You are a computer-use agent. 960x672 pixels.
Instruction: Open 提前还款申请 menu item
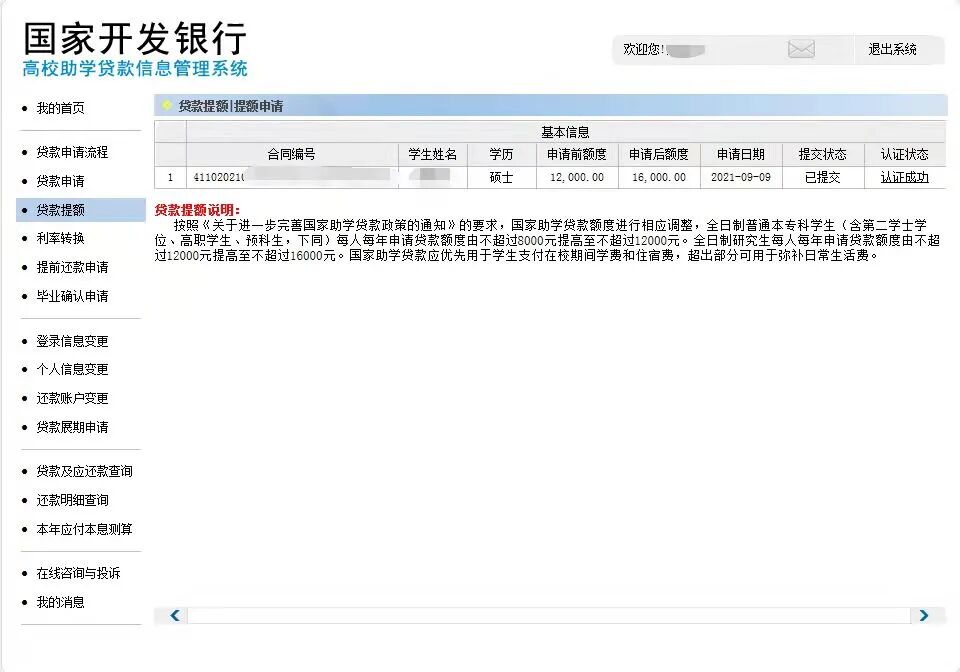[x=72, y=267]
